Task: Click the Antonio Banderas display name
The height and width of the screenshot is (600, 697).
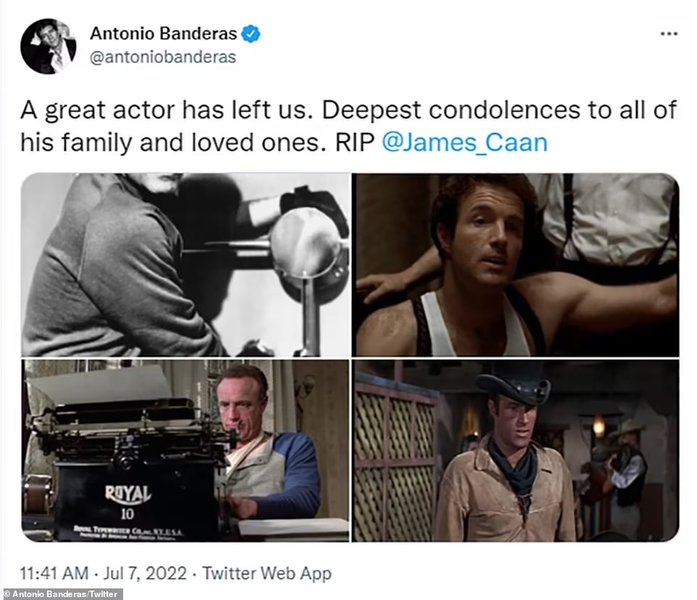Action: pos(163,34)
